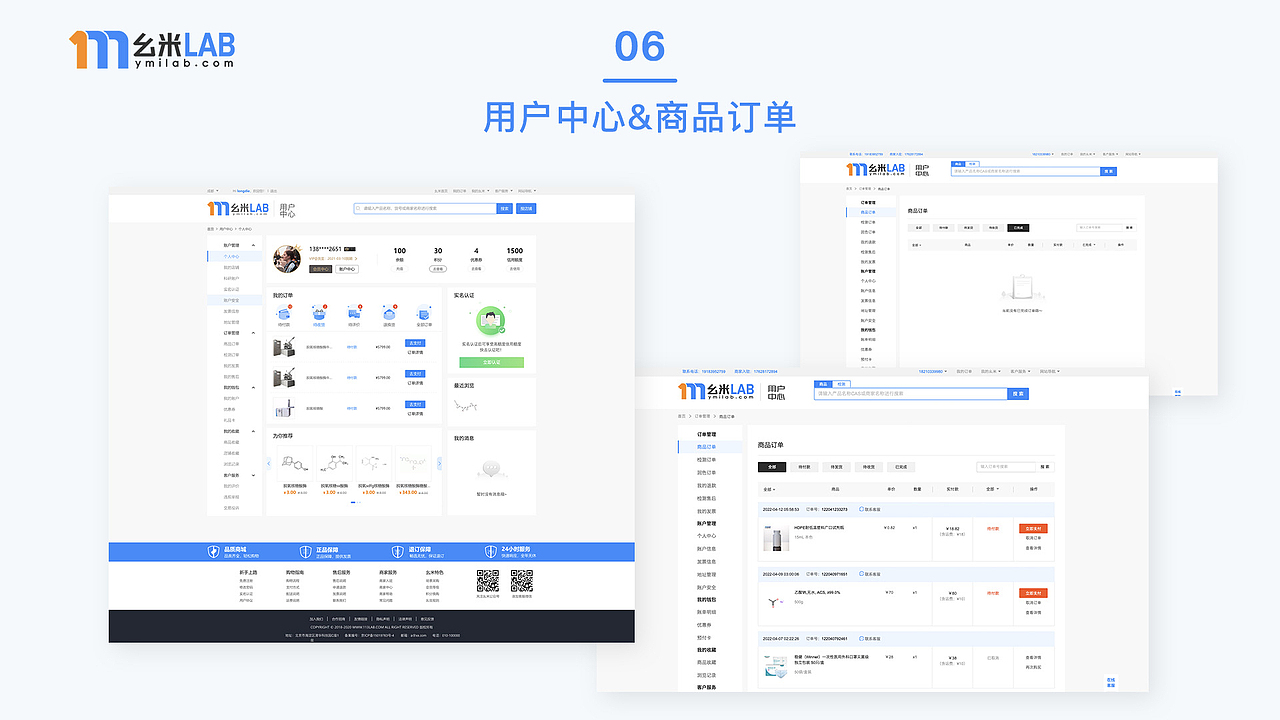
Task: Open 退换货 envelope icon in user center page
Action: tap(389, 314)
